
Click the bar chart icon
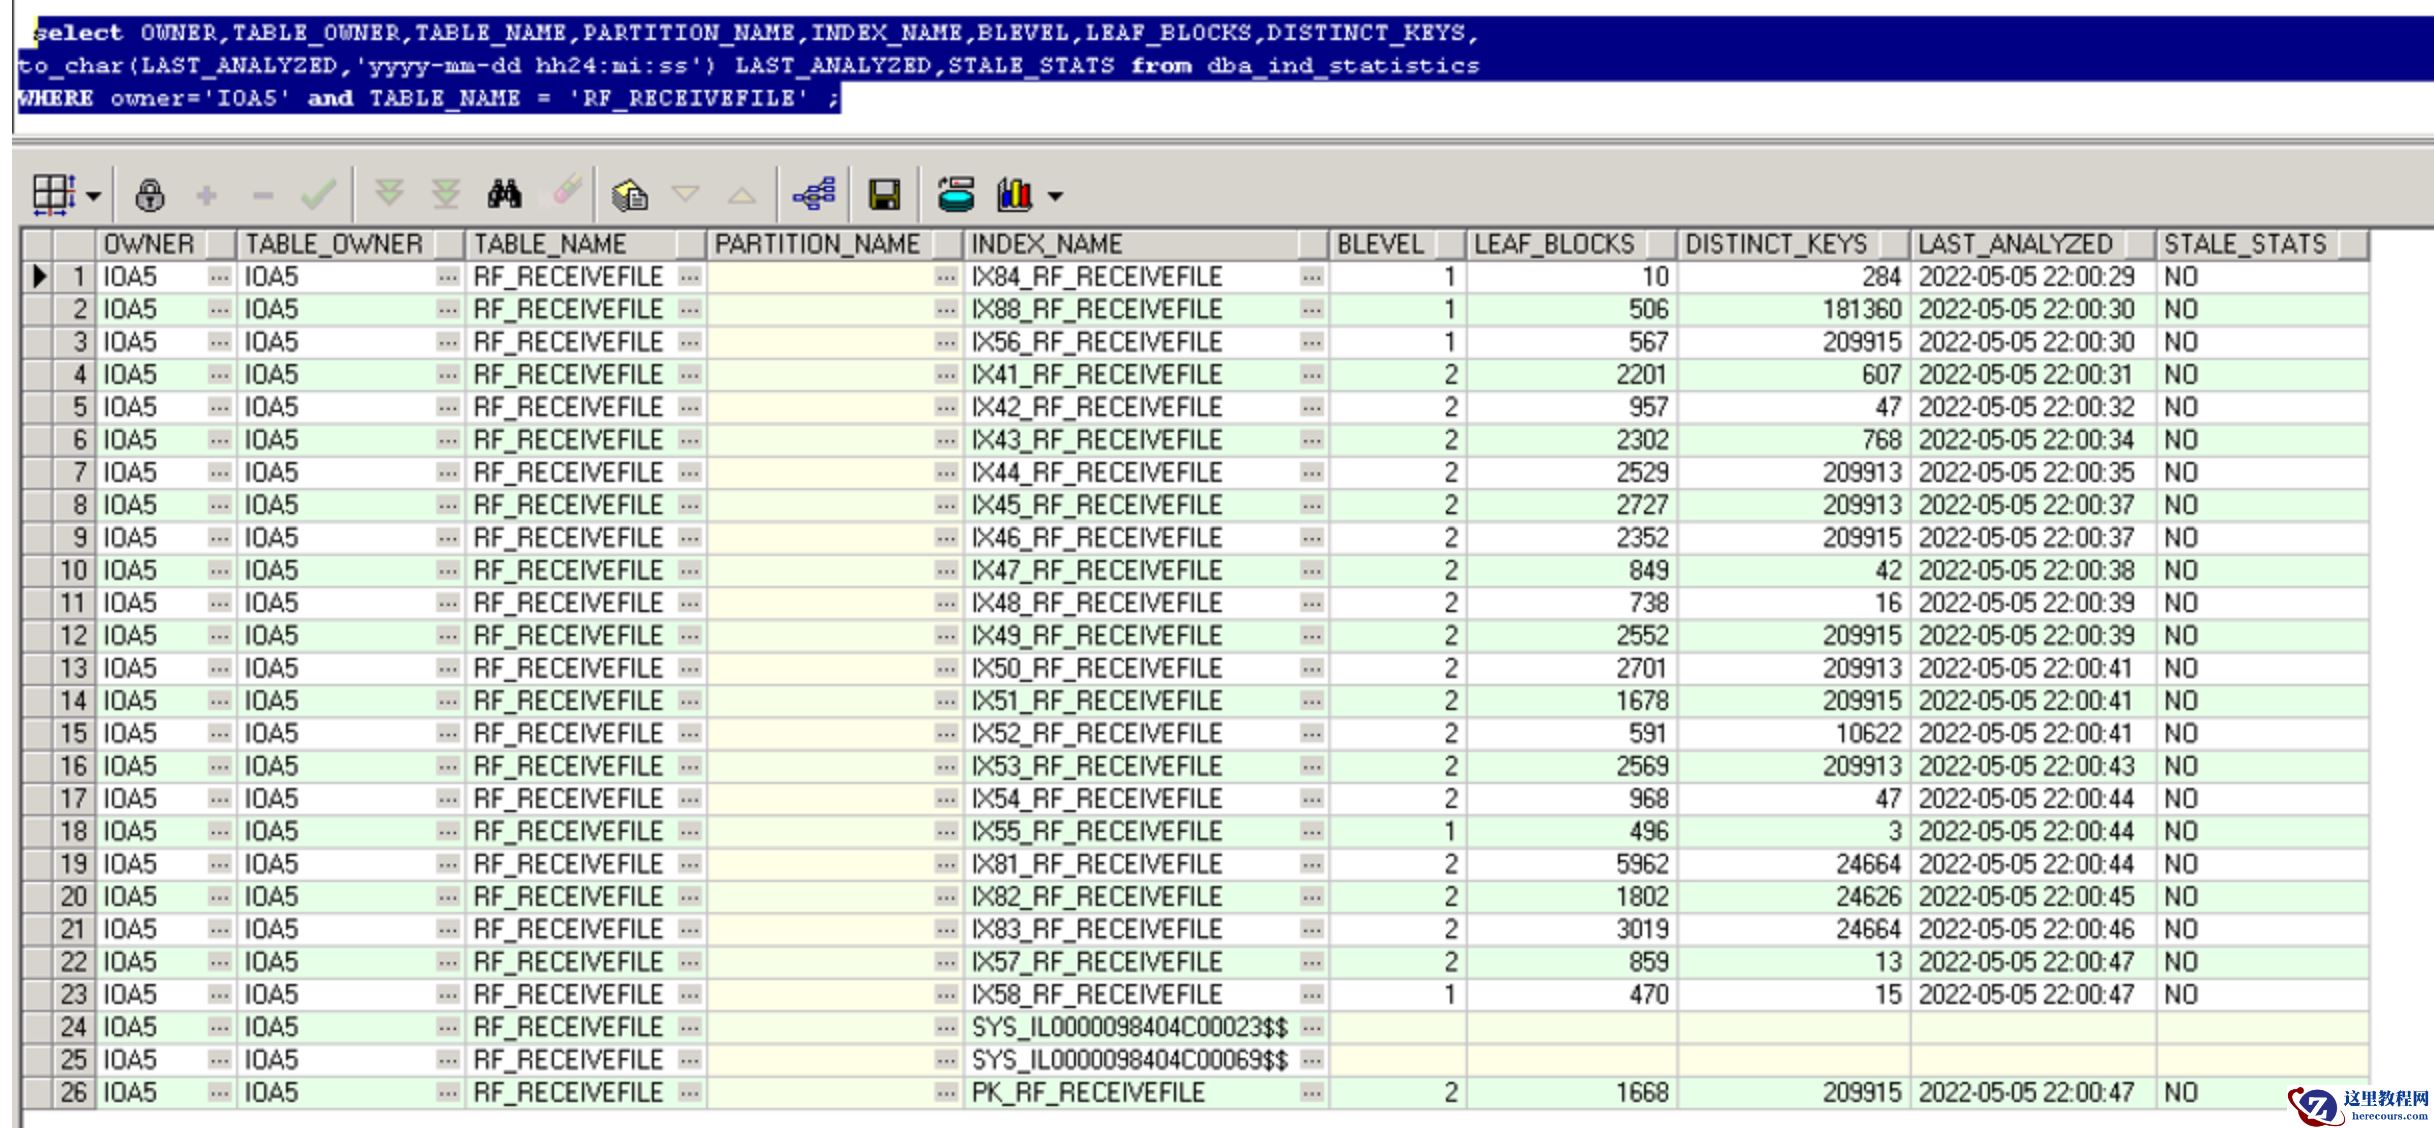click(x=1014, y=195)
